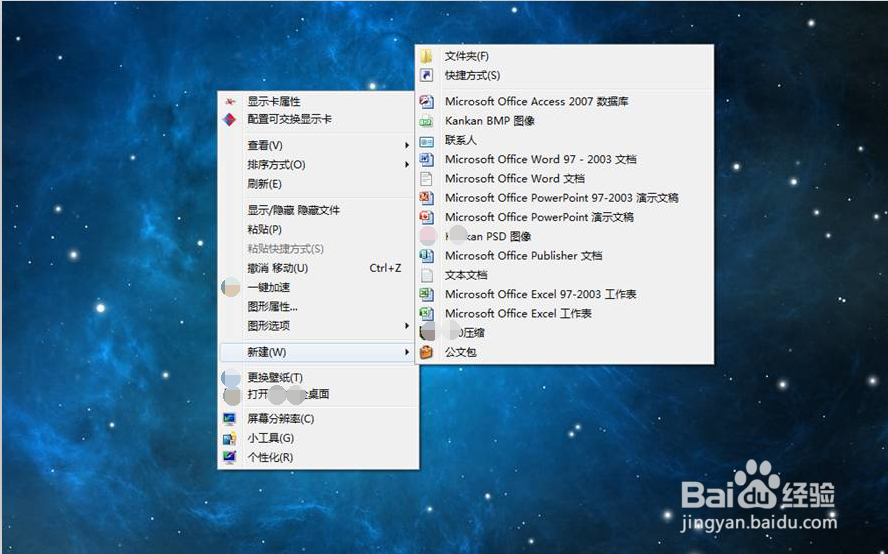Screen dimensions: 888x554
Task: Expand the 查看(V) submenu arrow
Action: (407, 146)
